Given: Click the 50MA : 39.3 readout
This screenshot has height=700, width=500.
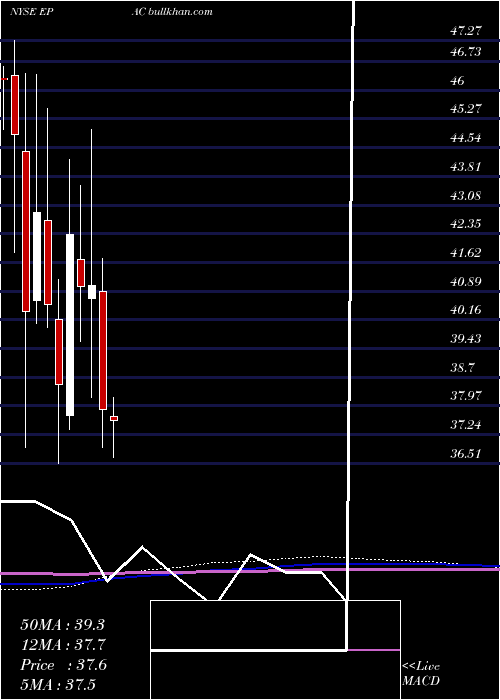Looking at the screenshot, I should pyautogui.click(x=62, y=625).
